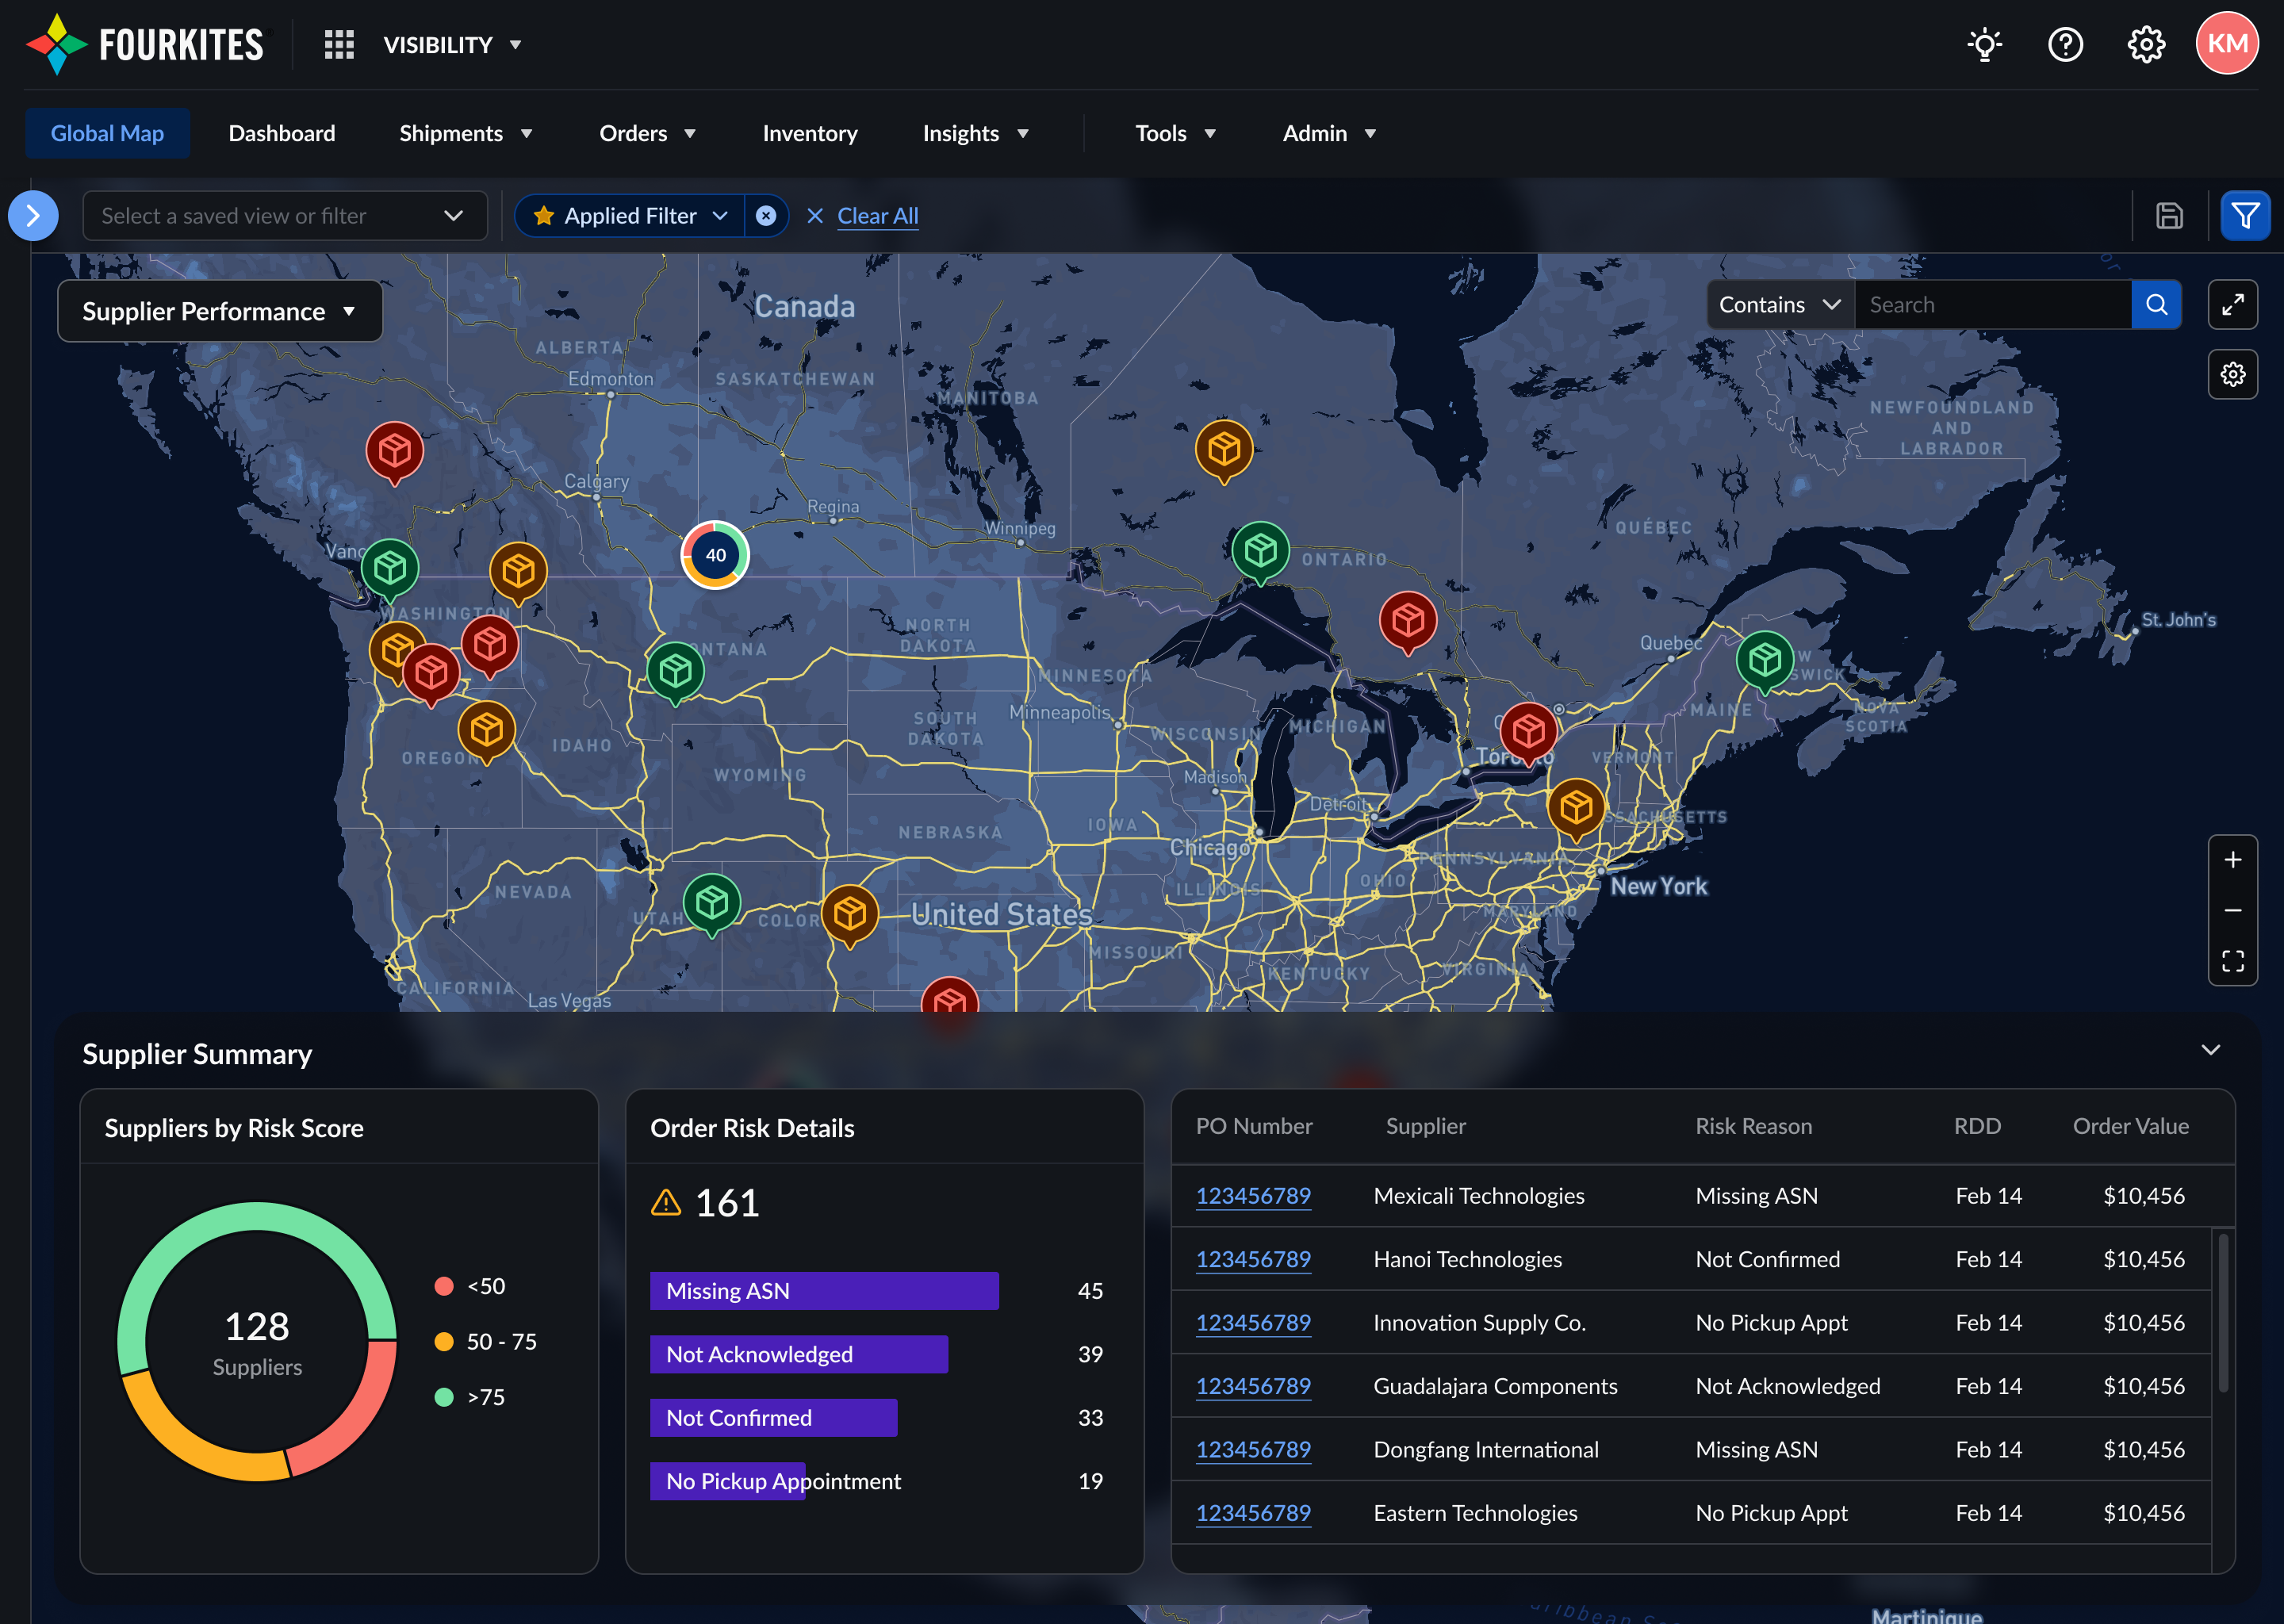
Task: Click the cluster marker labeled 40
Action: (x=715, y=555)
